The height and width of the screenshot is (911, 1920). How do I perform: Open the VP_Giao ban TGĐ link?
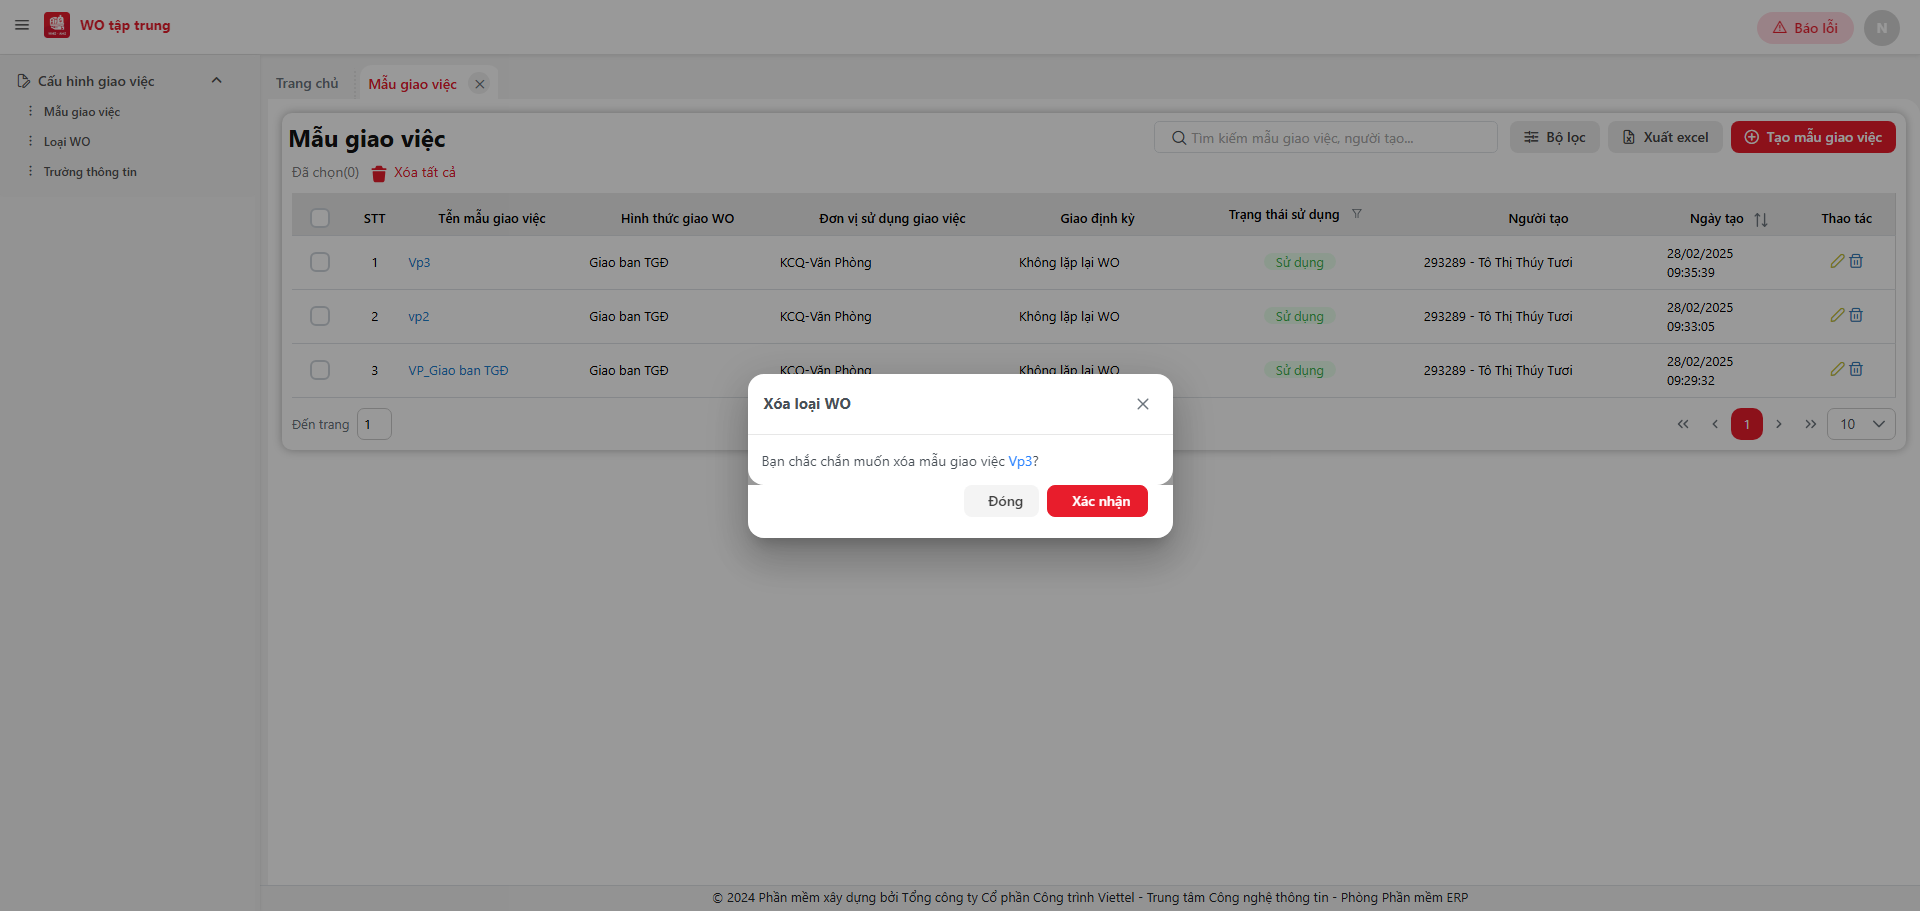458,371
